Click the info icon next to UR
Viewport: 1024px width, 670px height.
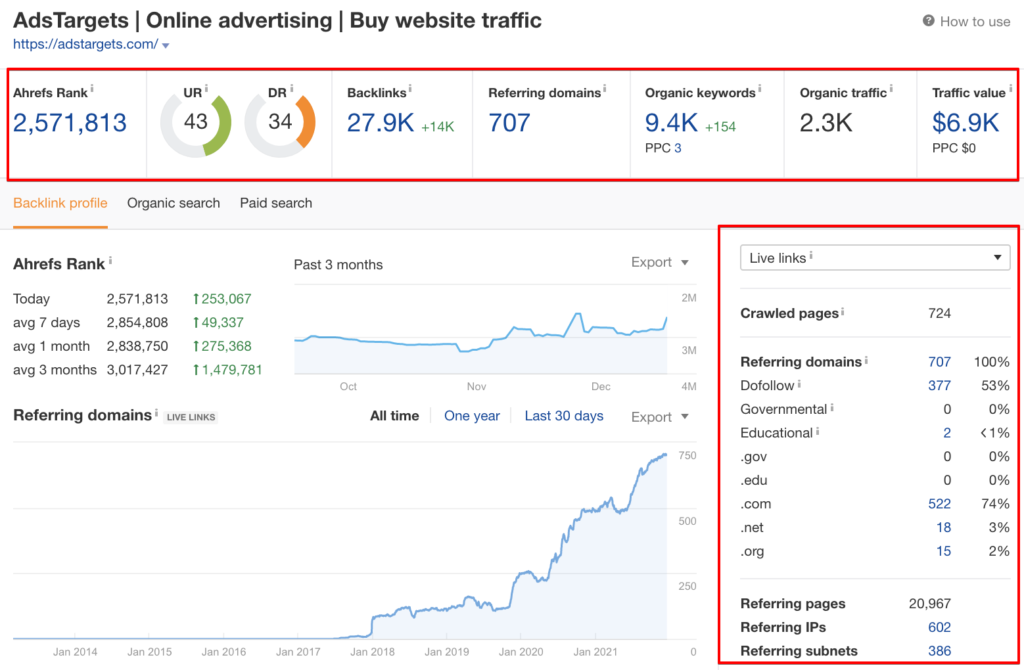pyautogui.click(x=206, y=88)
